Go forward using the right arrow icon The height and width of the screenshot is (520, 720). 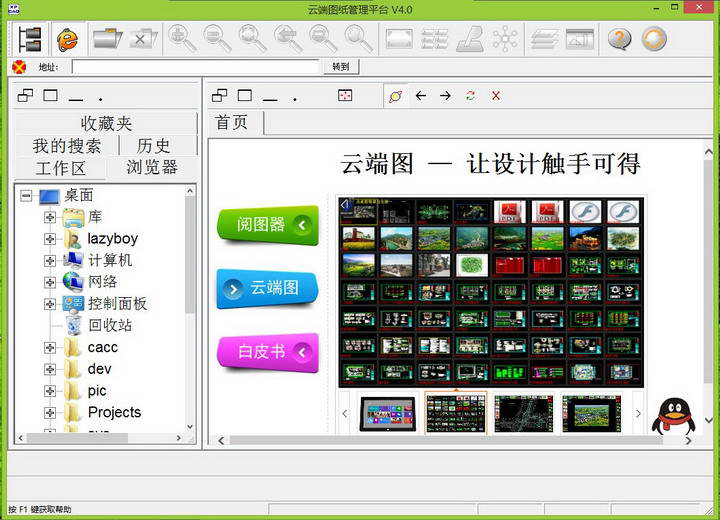(445, 96)
